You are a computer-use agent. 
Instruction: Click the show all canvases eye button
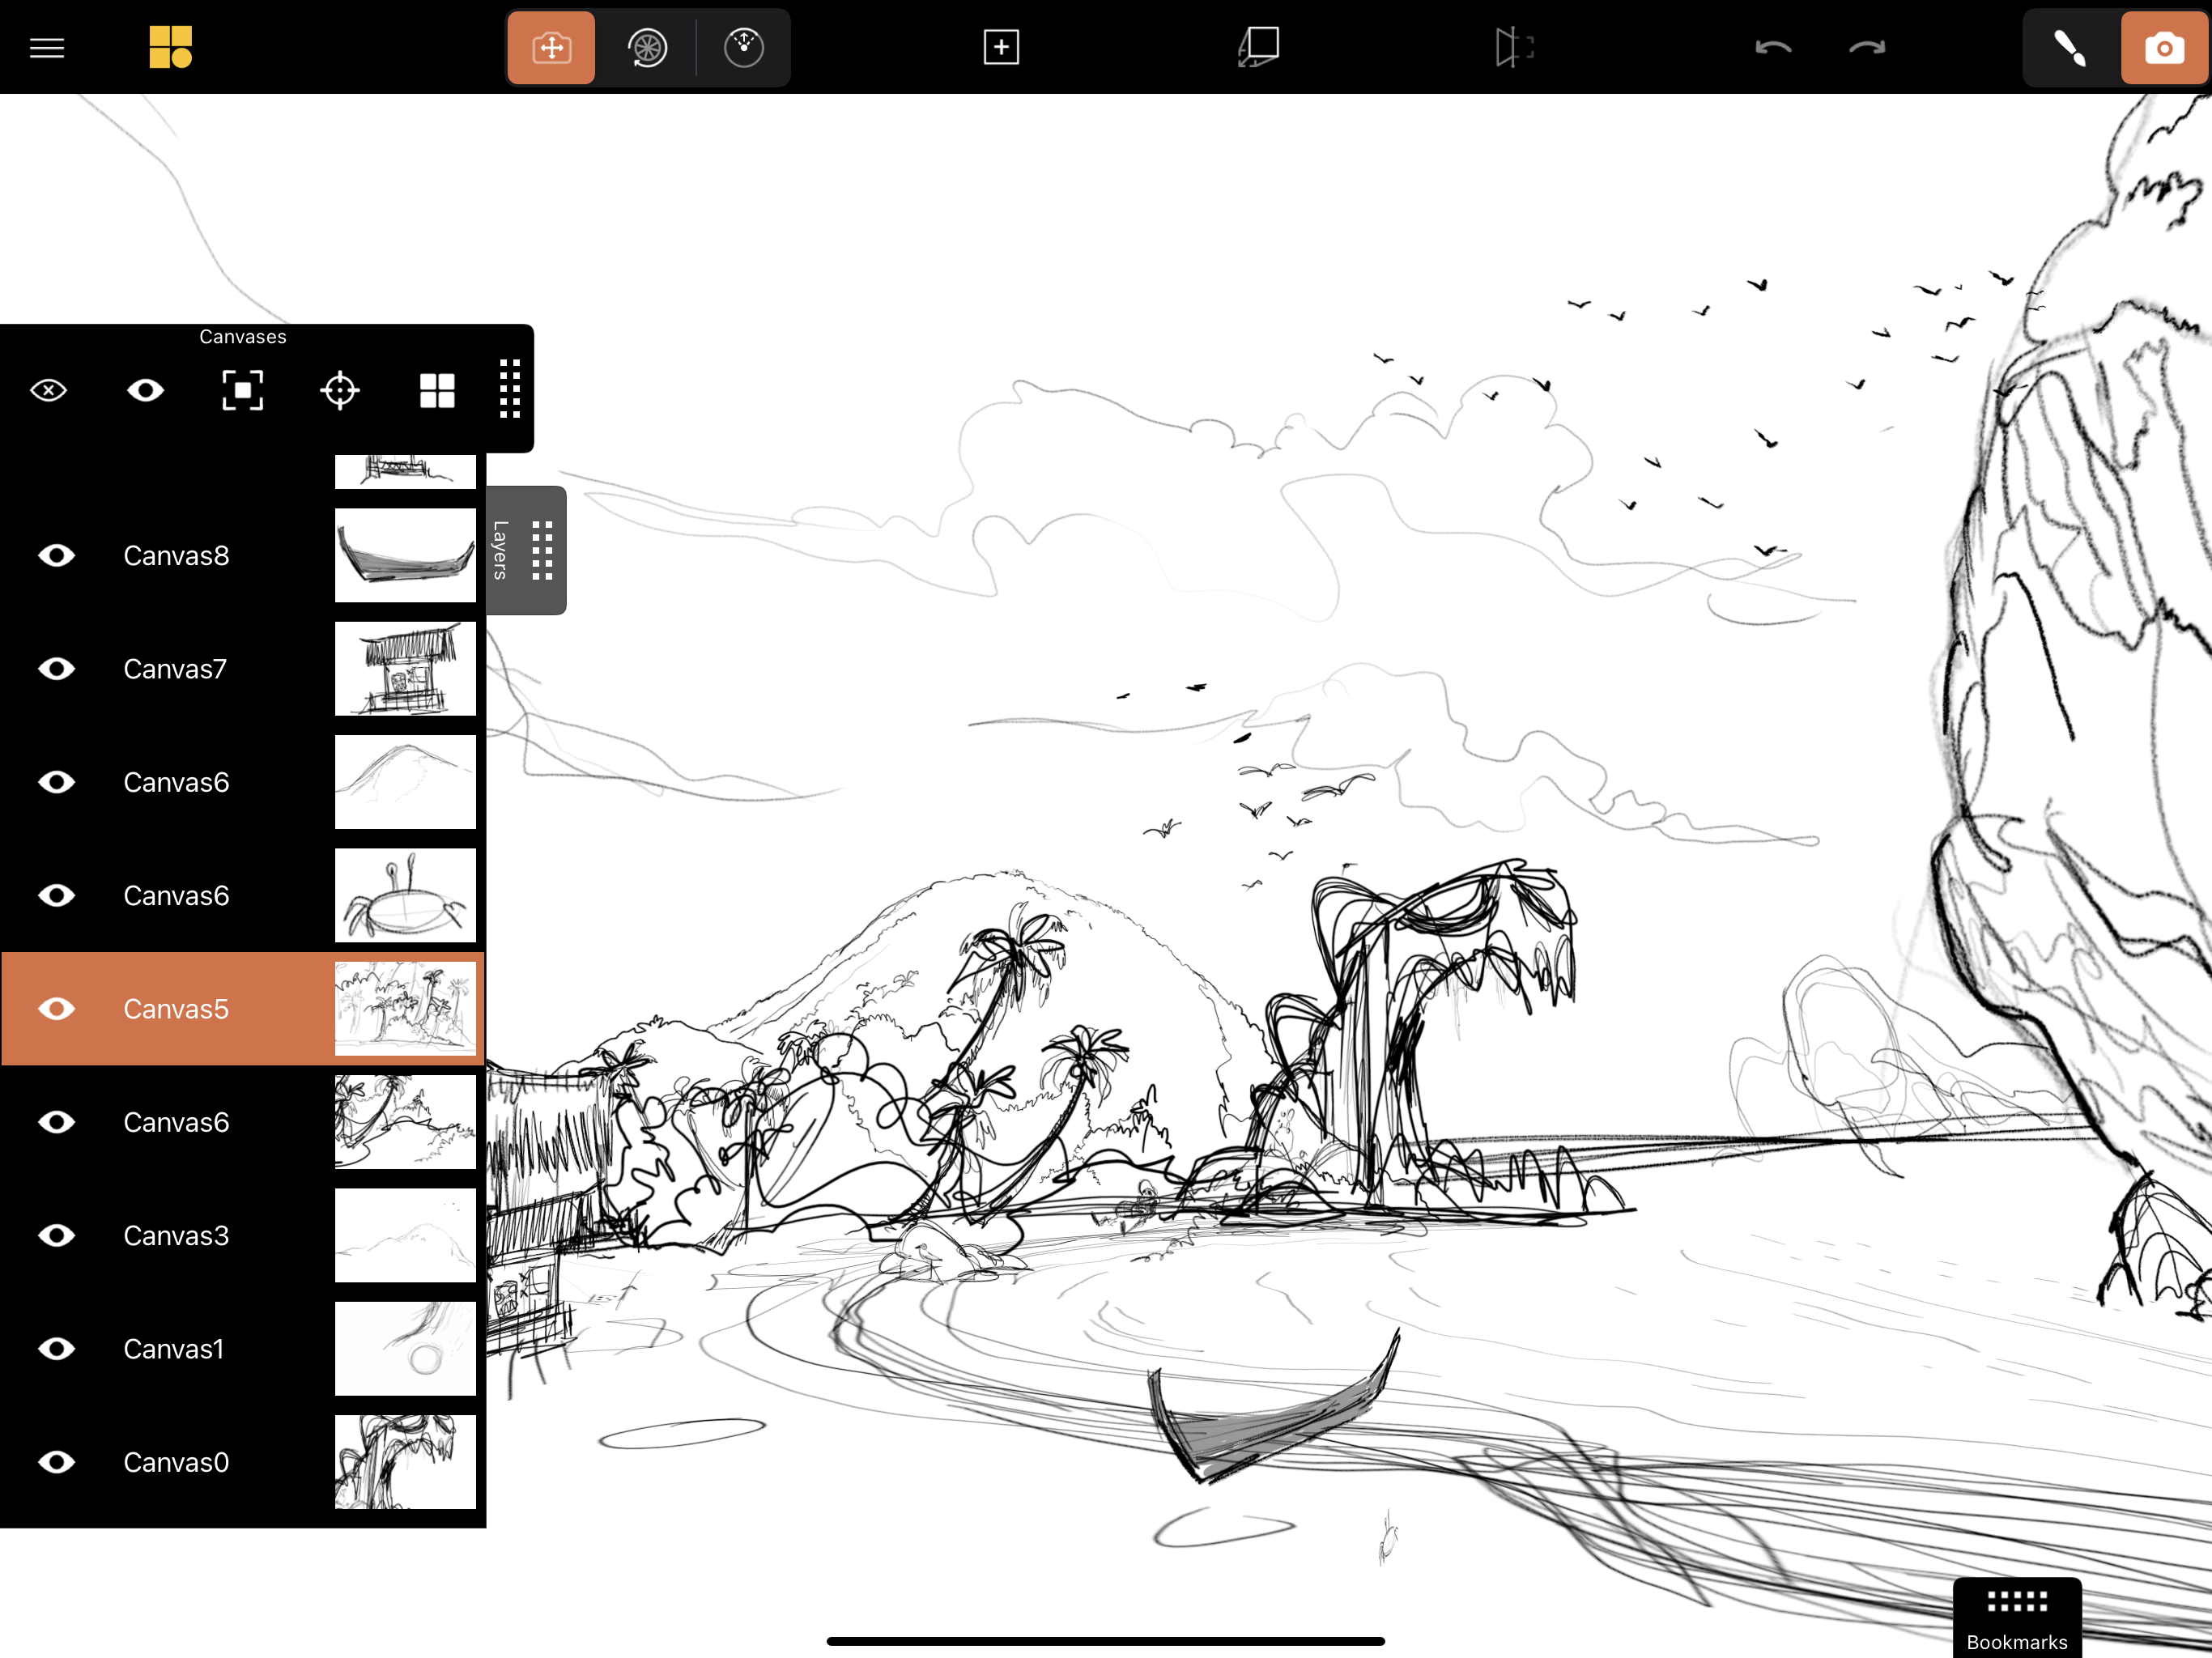[145, 390]
